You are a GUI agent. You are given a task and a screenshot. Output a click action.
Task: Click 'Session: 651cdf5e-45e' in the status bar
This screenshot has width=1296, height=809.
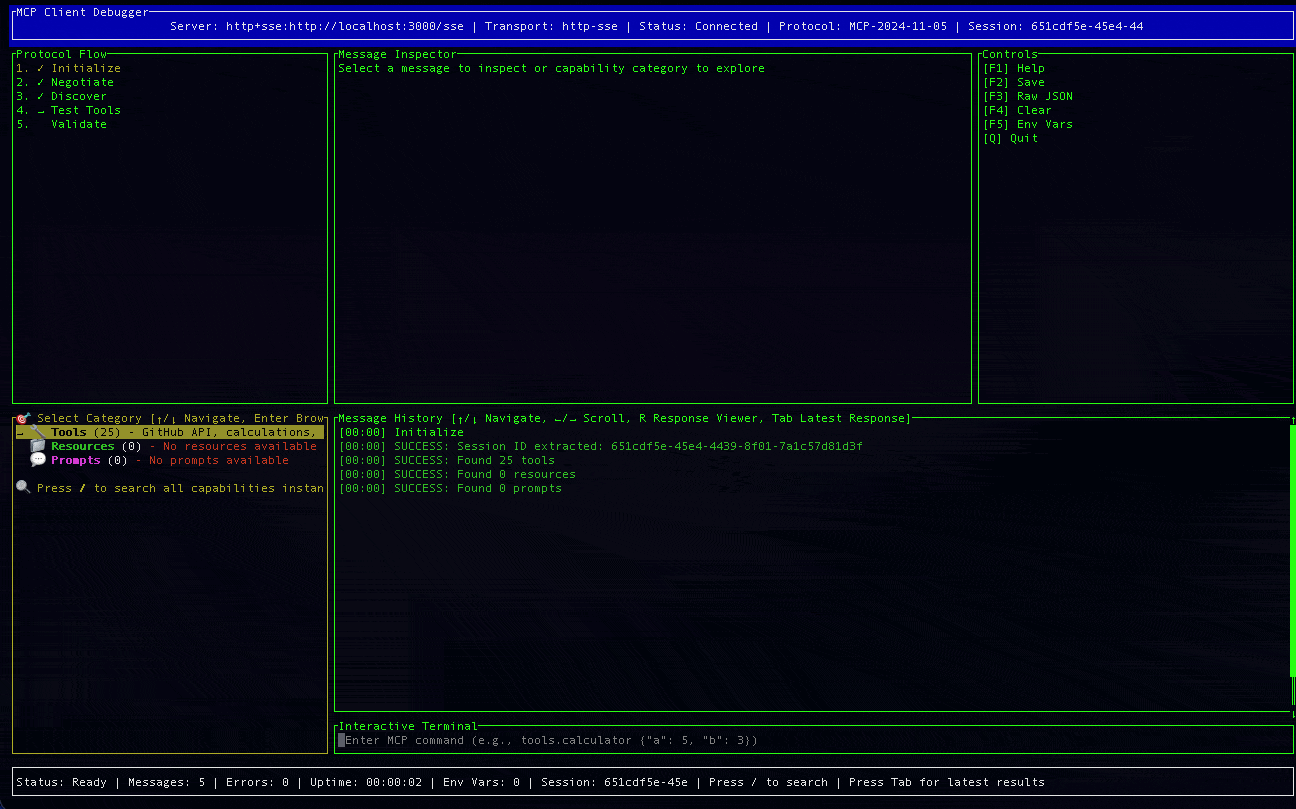coord(614,782)
